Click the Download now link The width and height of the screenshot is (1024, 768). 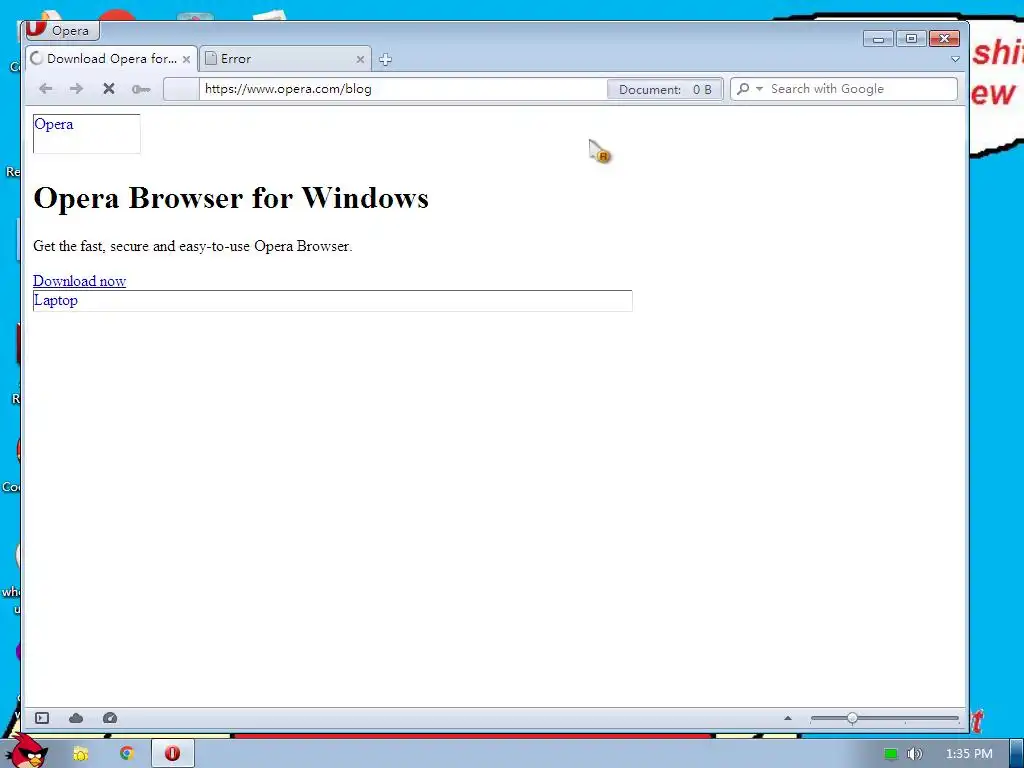80,281
